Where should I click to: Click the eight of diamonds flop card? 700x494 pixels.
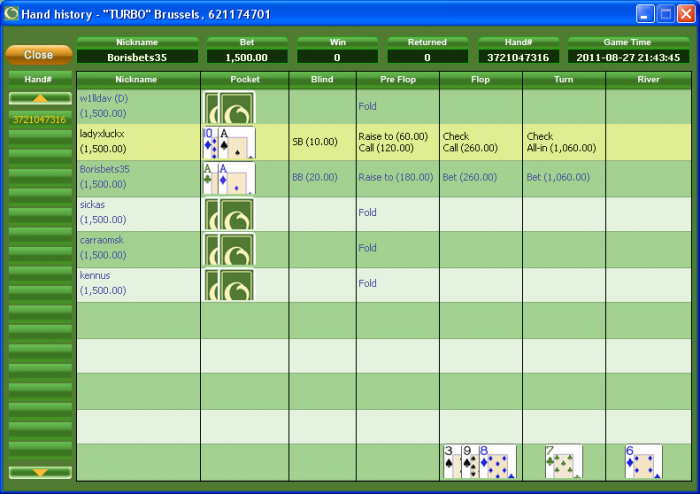coord(498,461)
